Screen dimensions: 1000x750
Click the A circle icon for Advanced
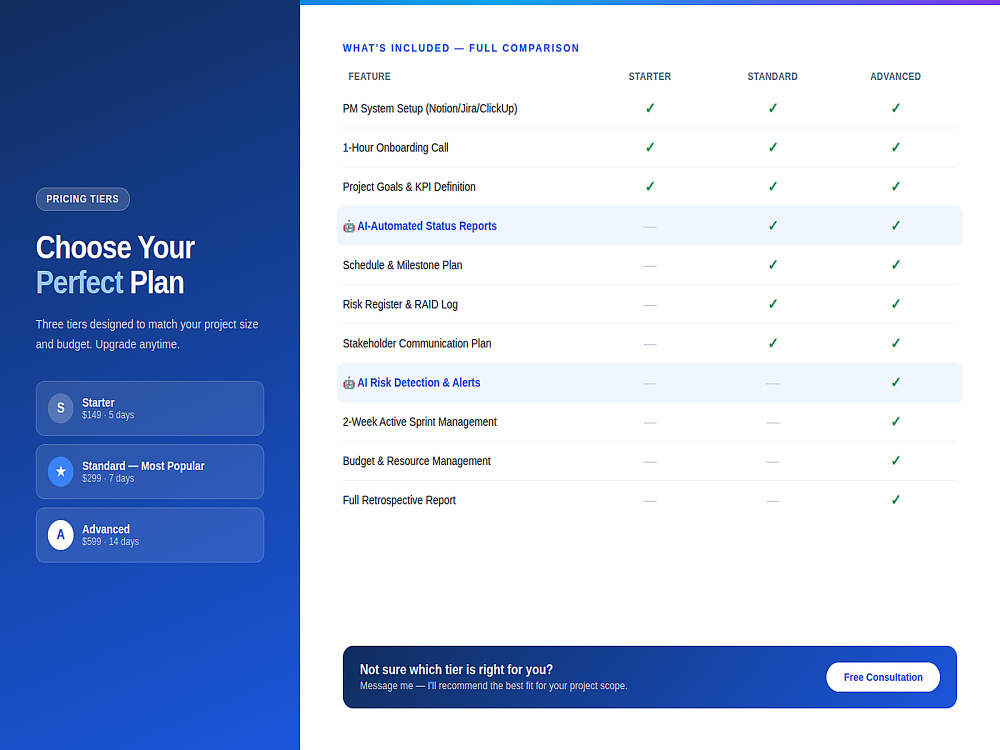click(x=61, y=534)
